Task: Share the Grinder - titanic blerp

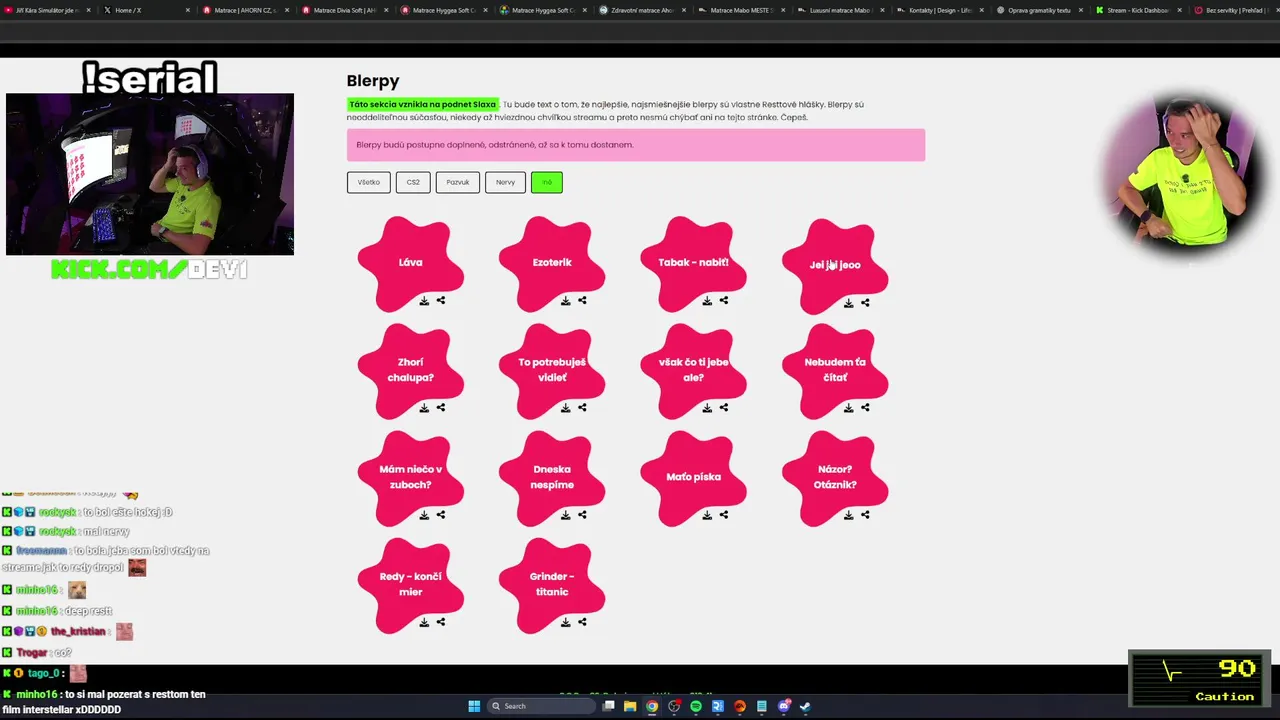Action: pyautogui.click(x=582, y=622)
